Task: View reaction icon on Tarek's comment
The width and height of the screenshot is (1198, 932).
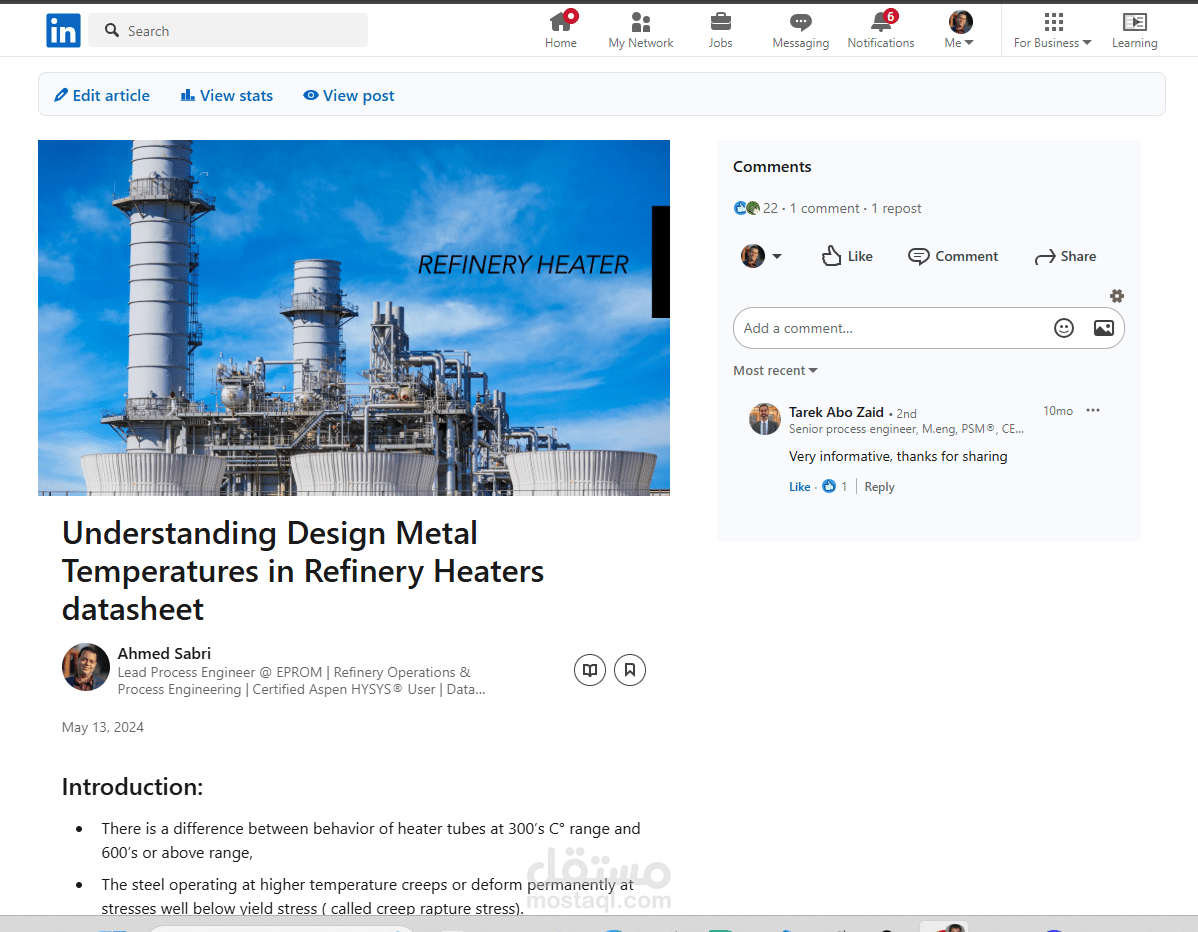Action: pos(829,486)
